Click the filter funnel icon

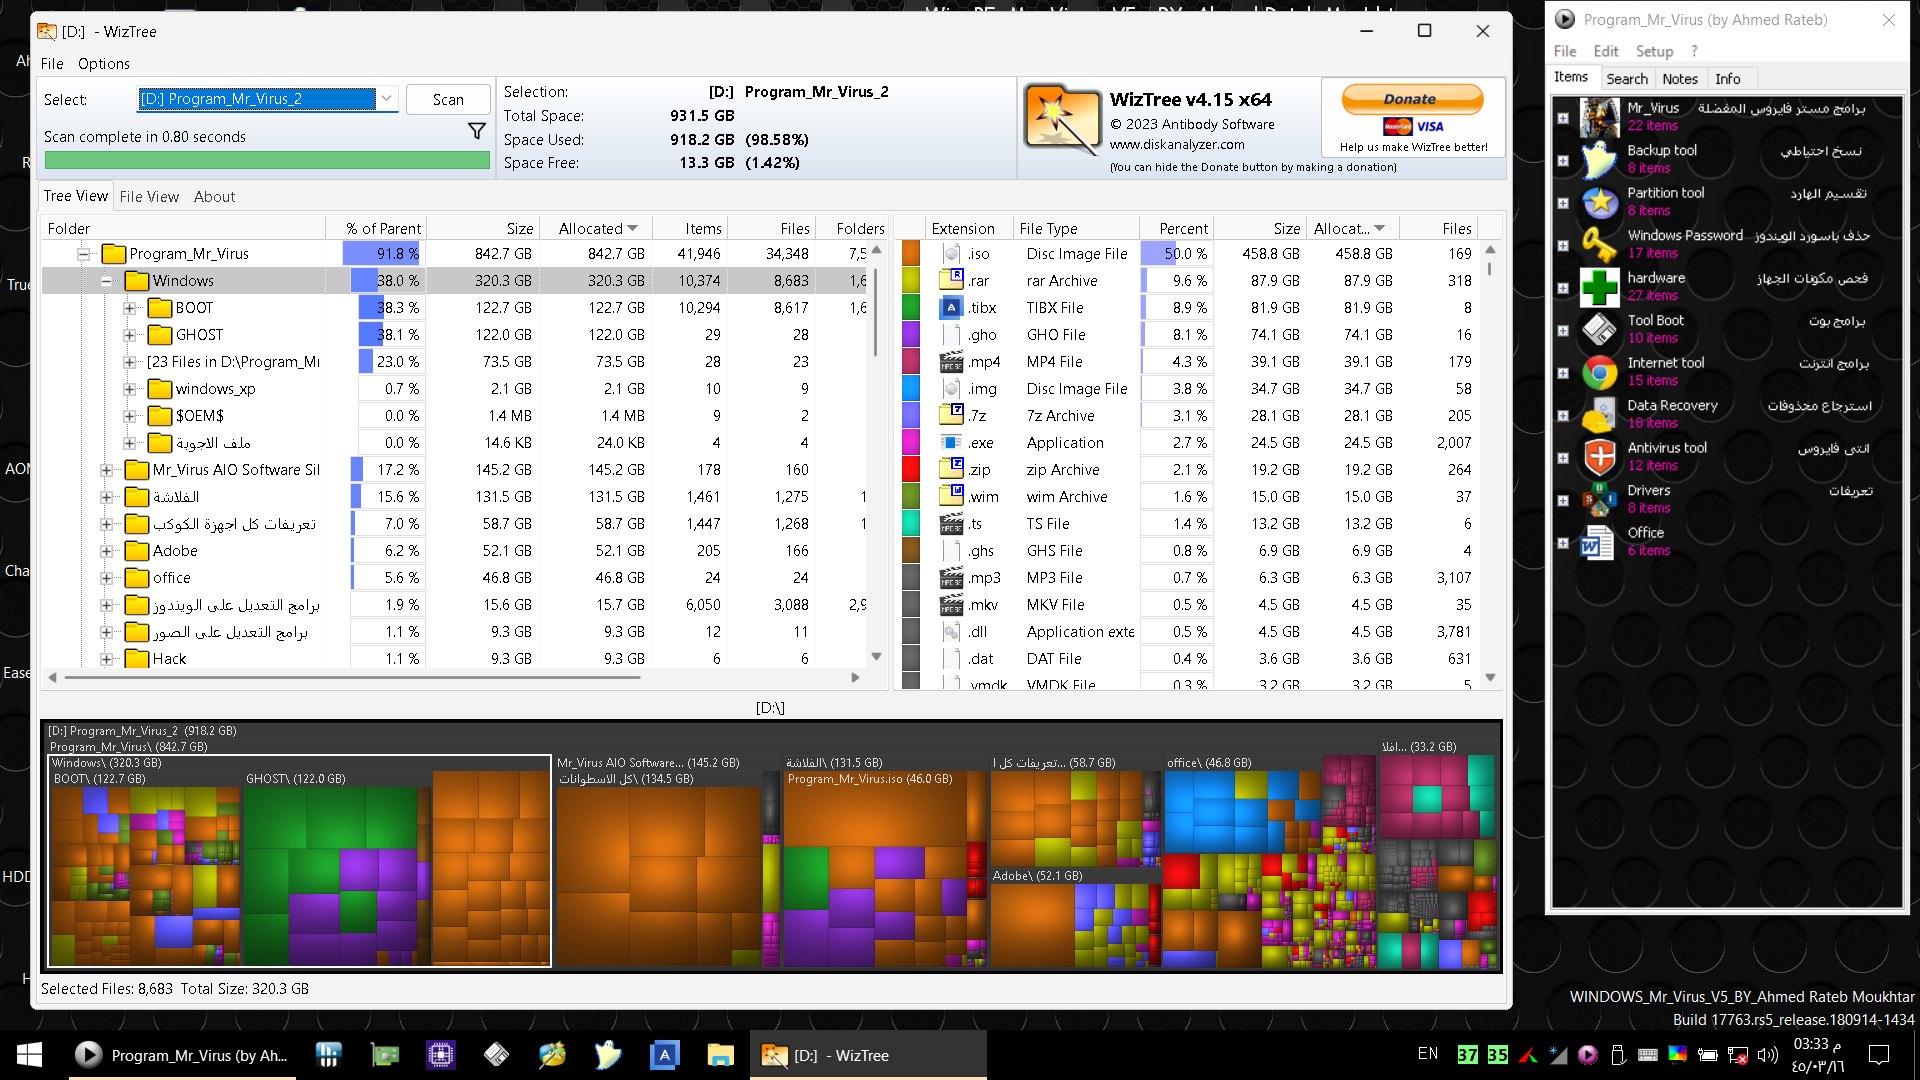coord(477,131)
